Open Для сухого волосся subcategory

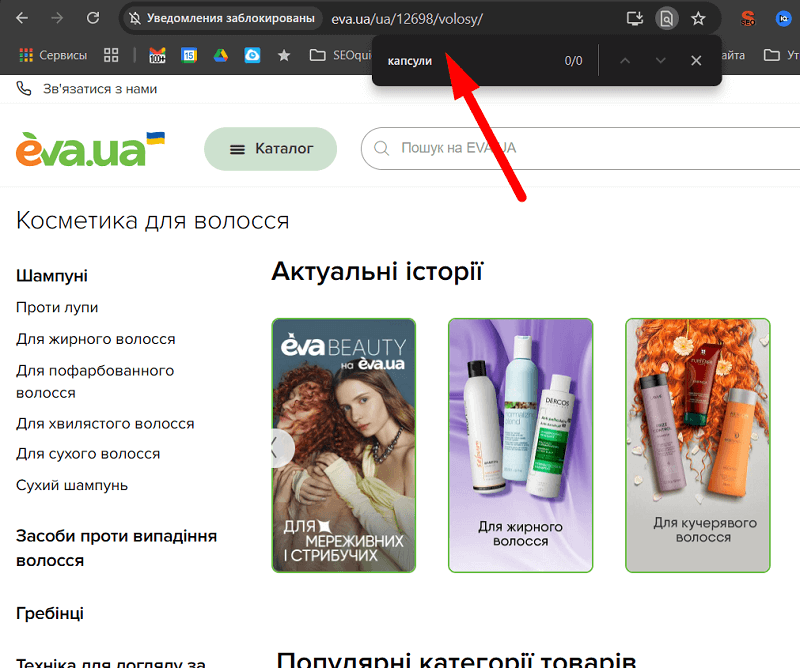[88, 454]
